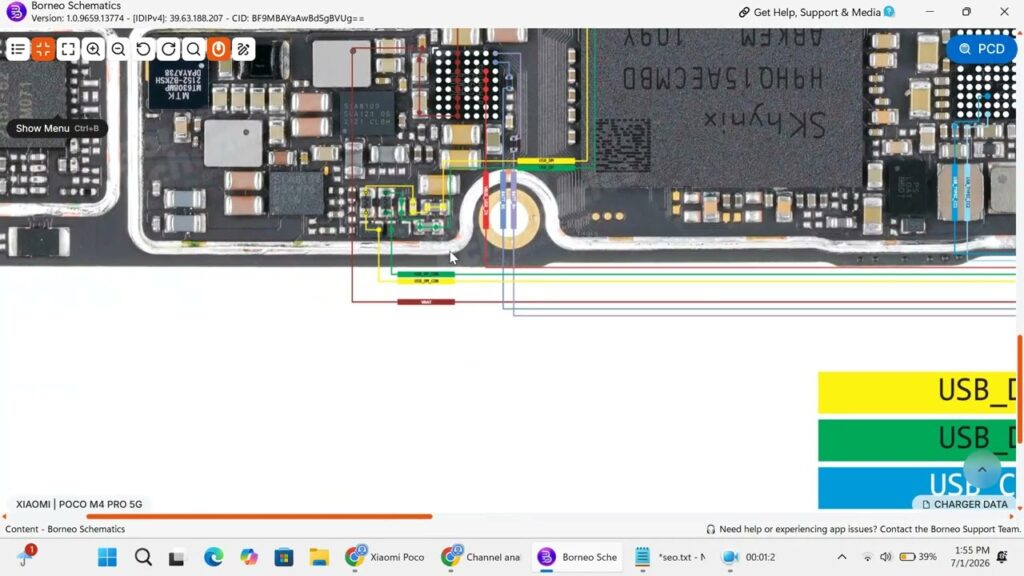
Task: Expand the hidden system tray icons chevron
Action: point(842,557)
